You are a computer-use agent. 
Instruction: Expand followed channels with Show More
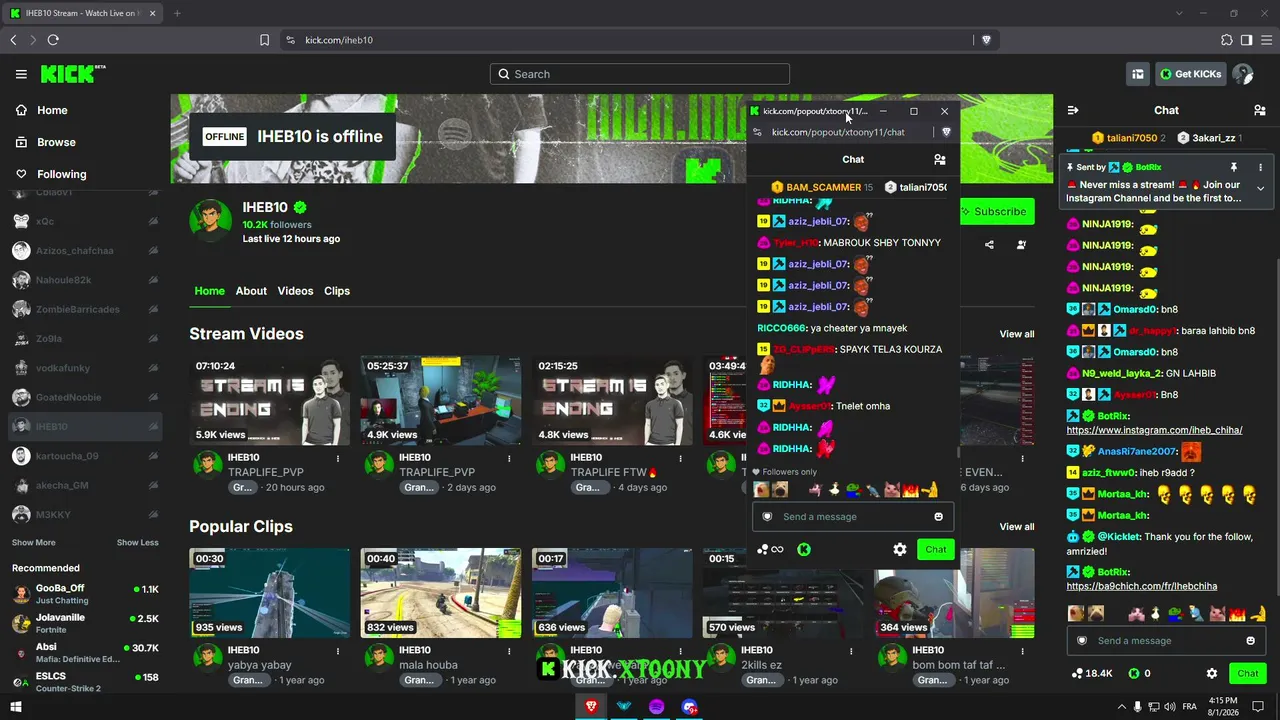(33, 543)
